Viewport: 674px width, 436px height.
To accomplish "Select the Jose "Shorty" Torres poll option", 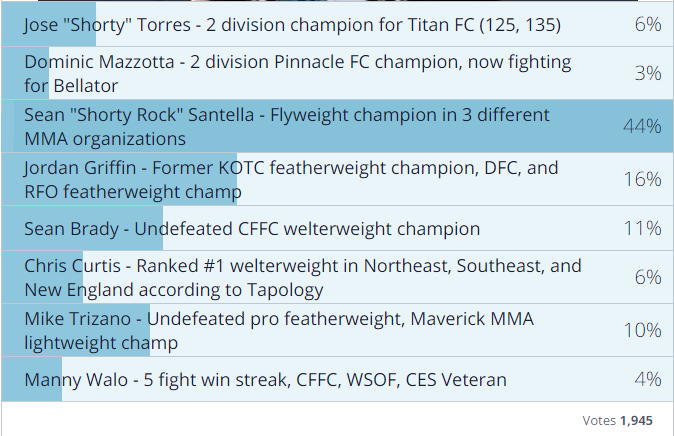I will click(x=337, y=24).
